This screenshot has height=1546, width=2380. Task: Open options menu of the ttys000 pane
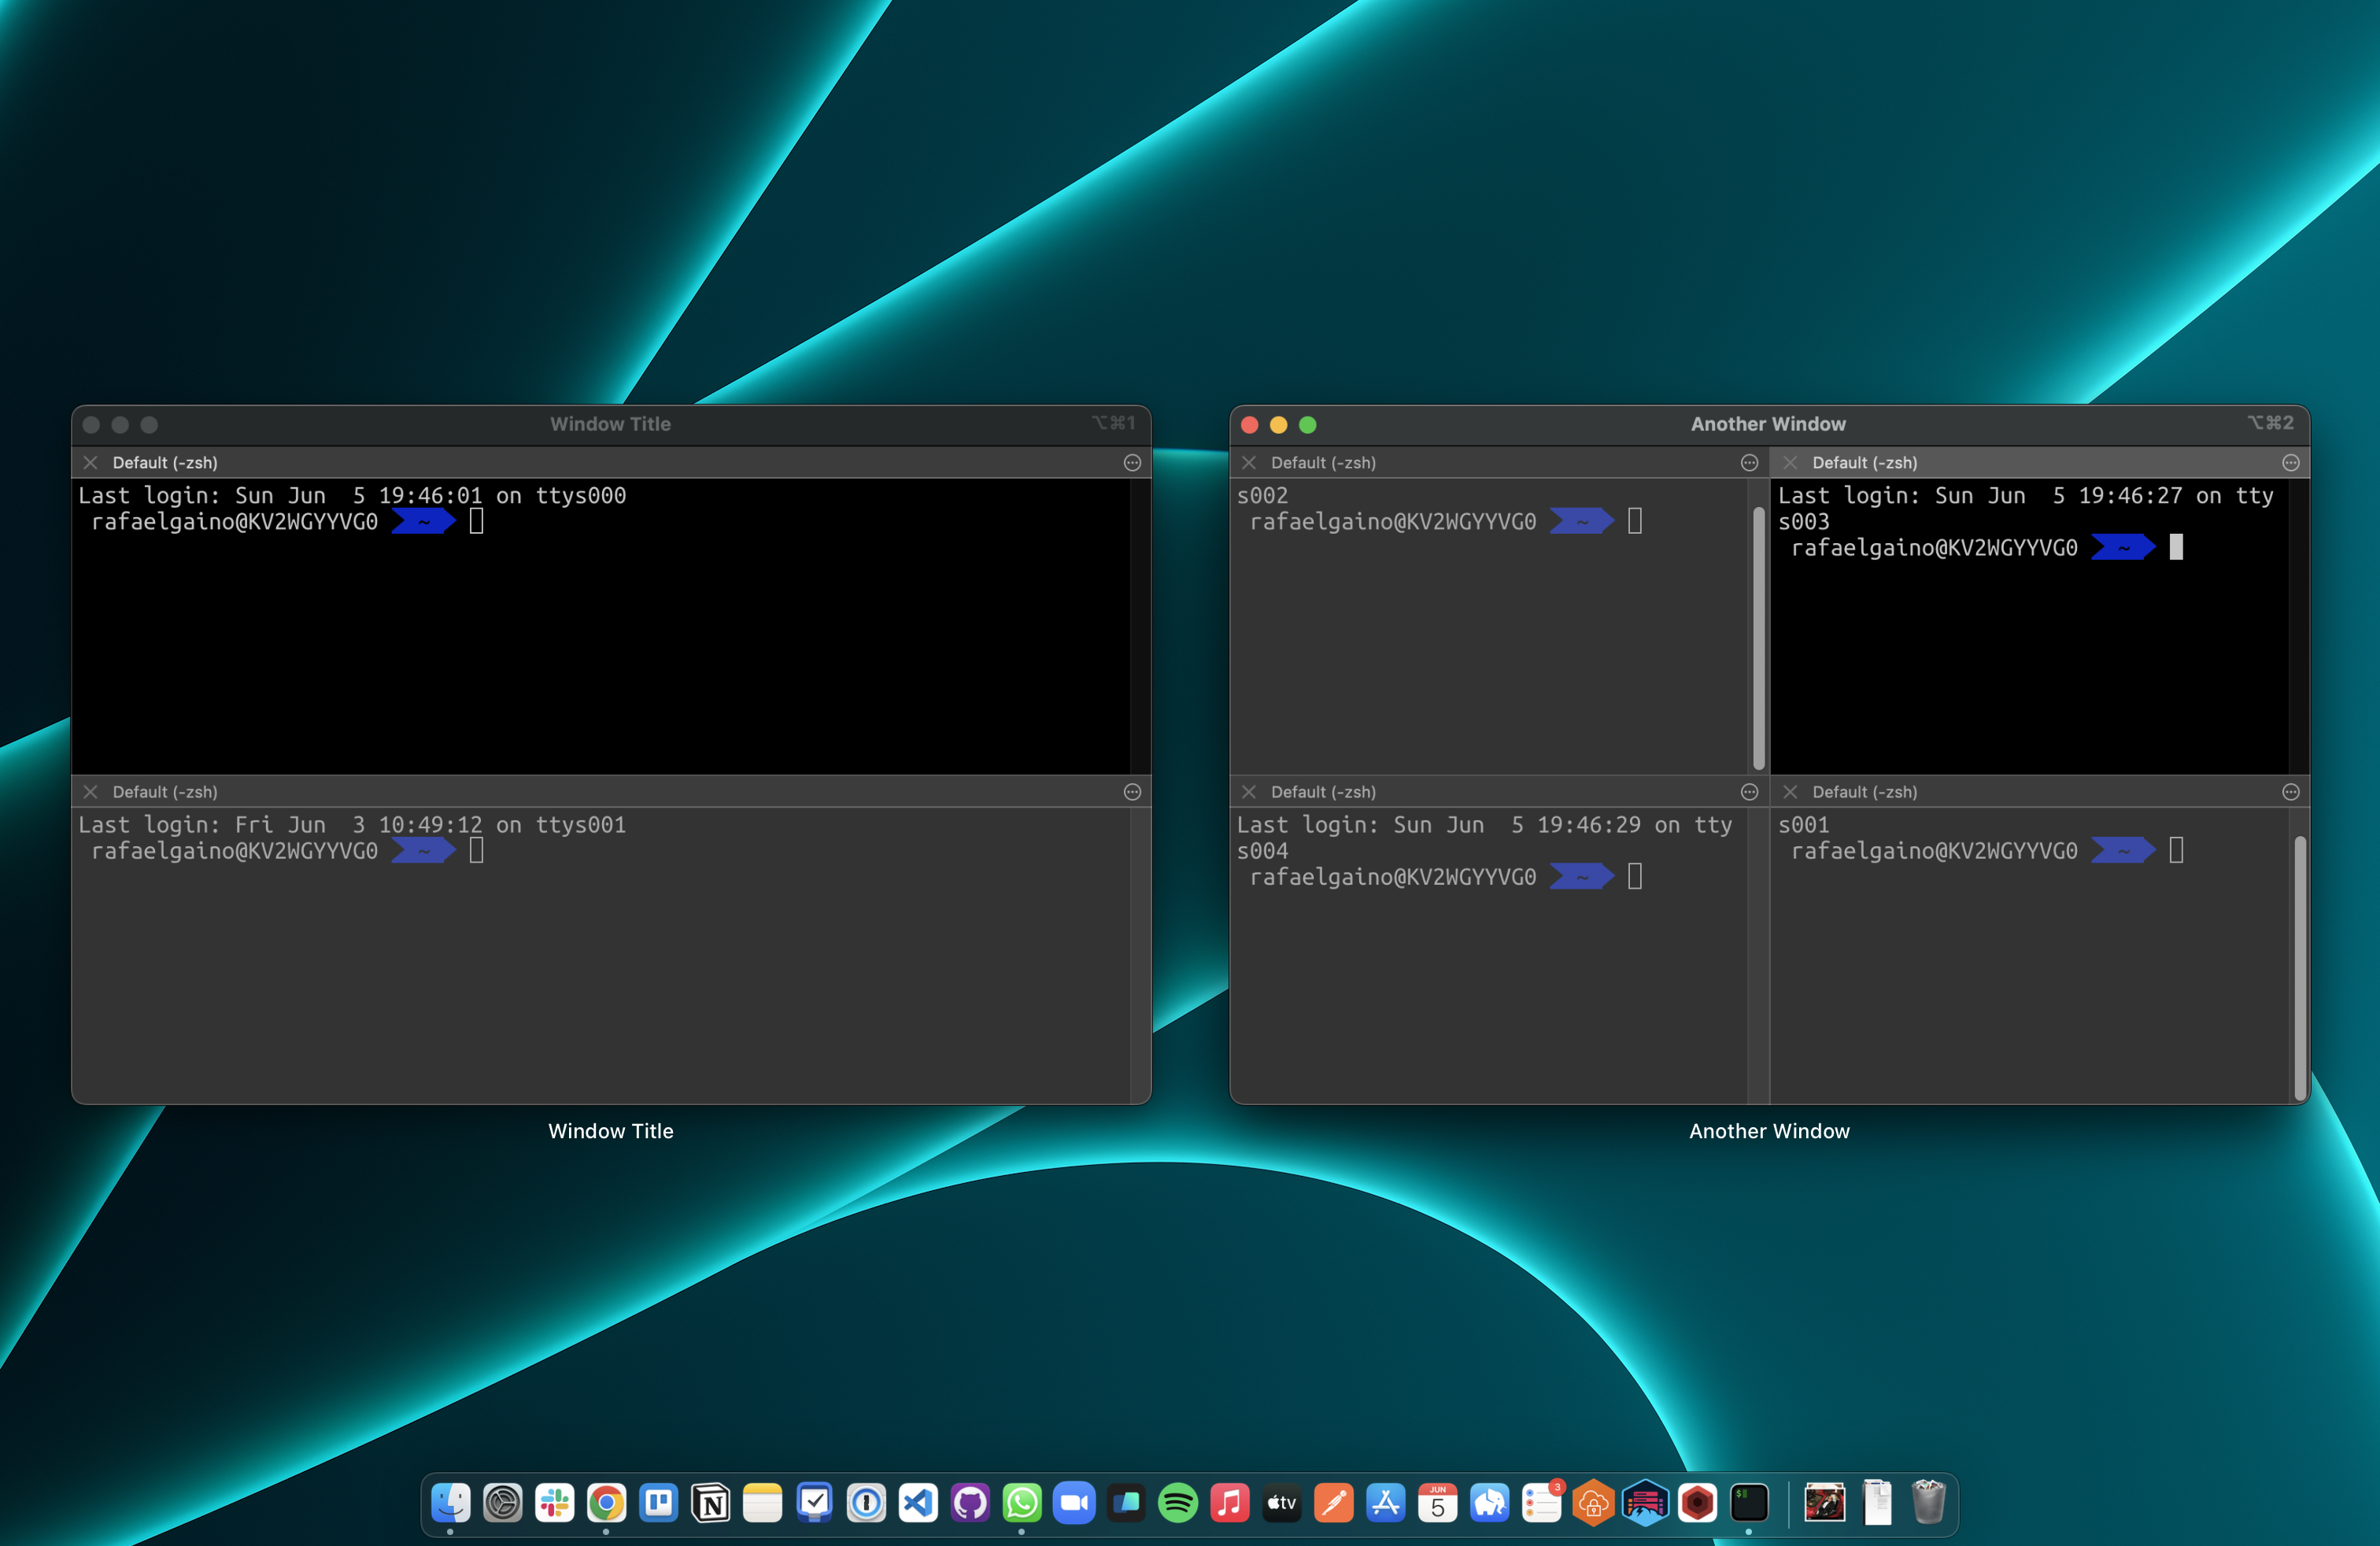(1132, 462)
